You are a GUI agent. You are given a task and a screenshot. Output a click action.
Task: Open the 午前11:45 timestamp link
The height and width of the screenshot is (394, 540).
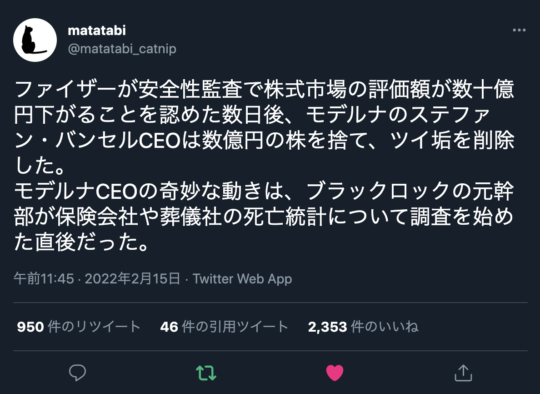[x=44, y=278]
